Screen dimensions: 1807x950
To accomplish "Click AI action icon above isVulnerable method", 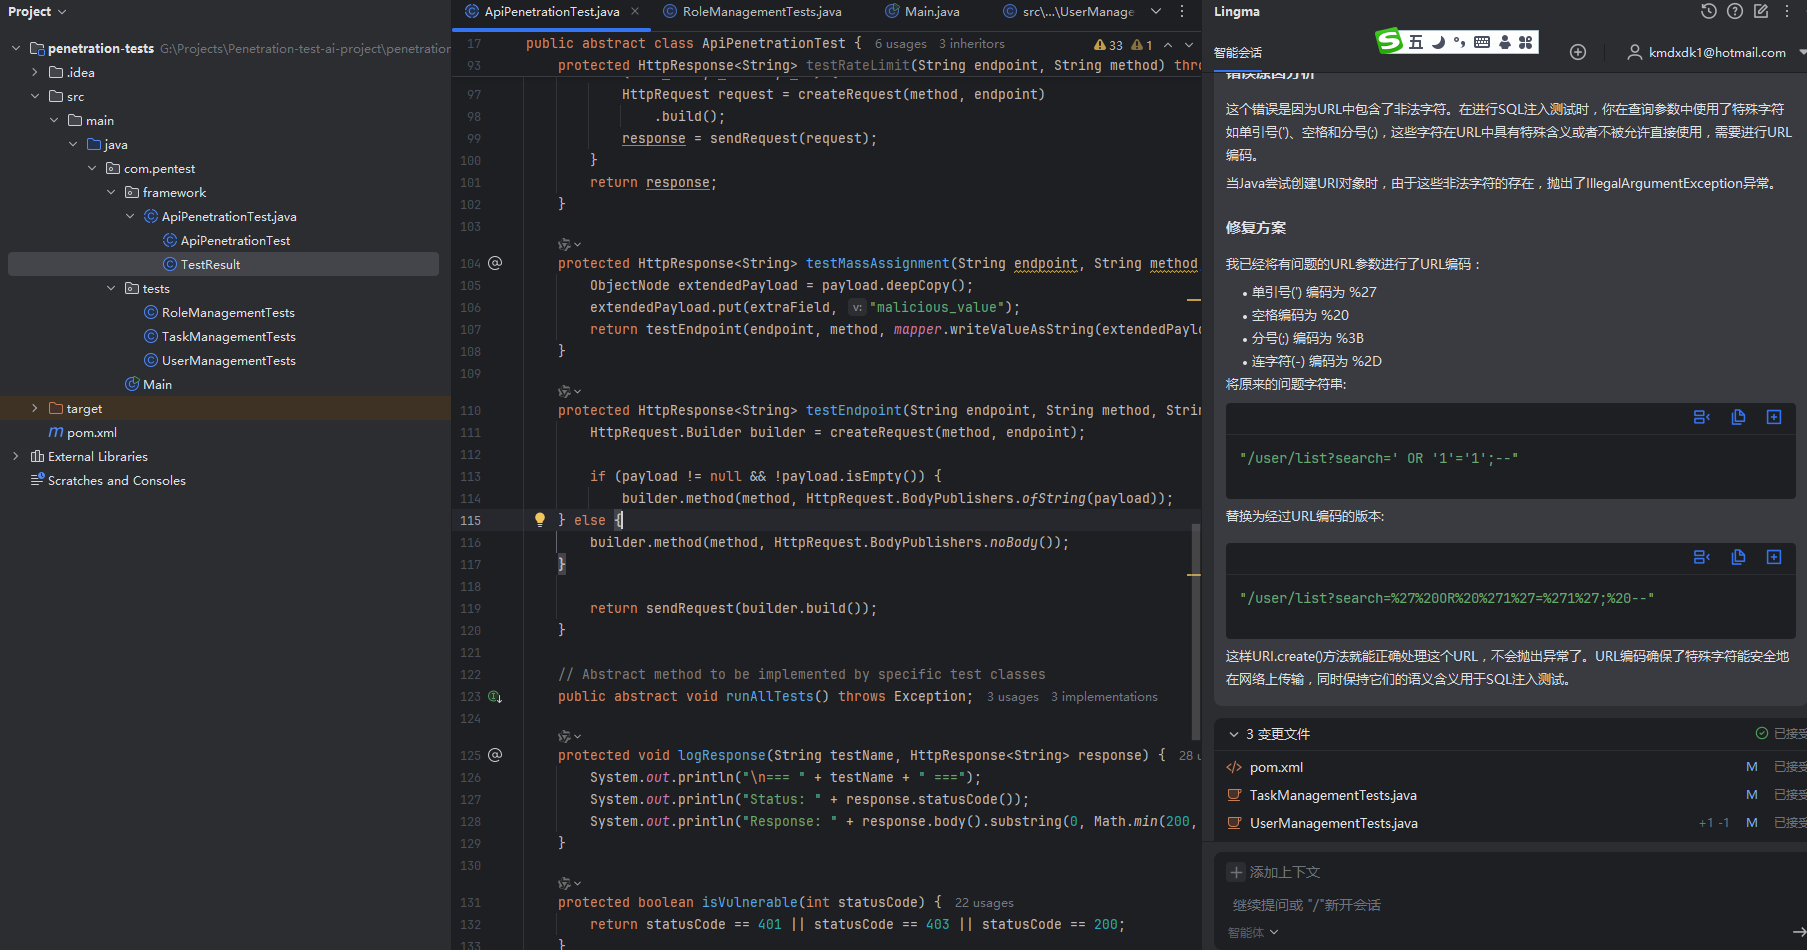I will 569,883.
